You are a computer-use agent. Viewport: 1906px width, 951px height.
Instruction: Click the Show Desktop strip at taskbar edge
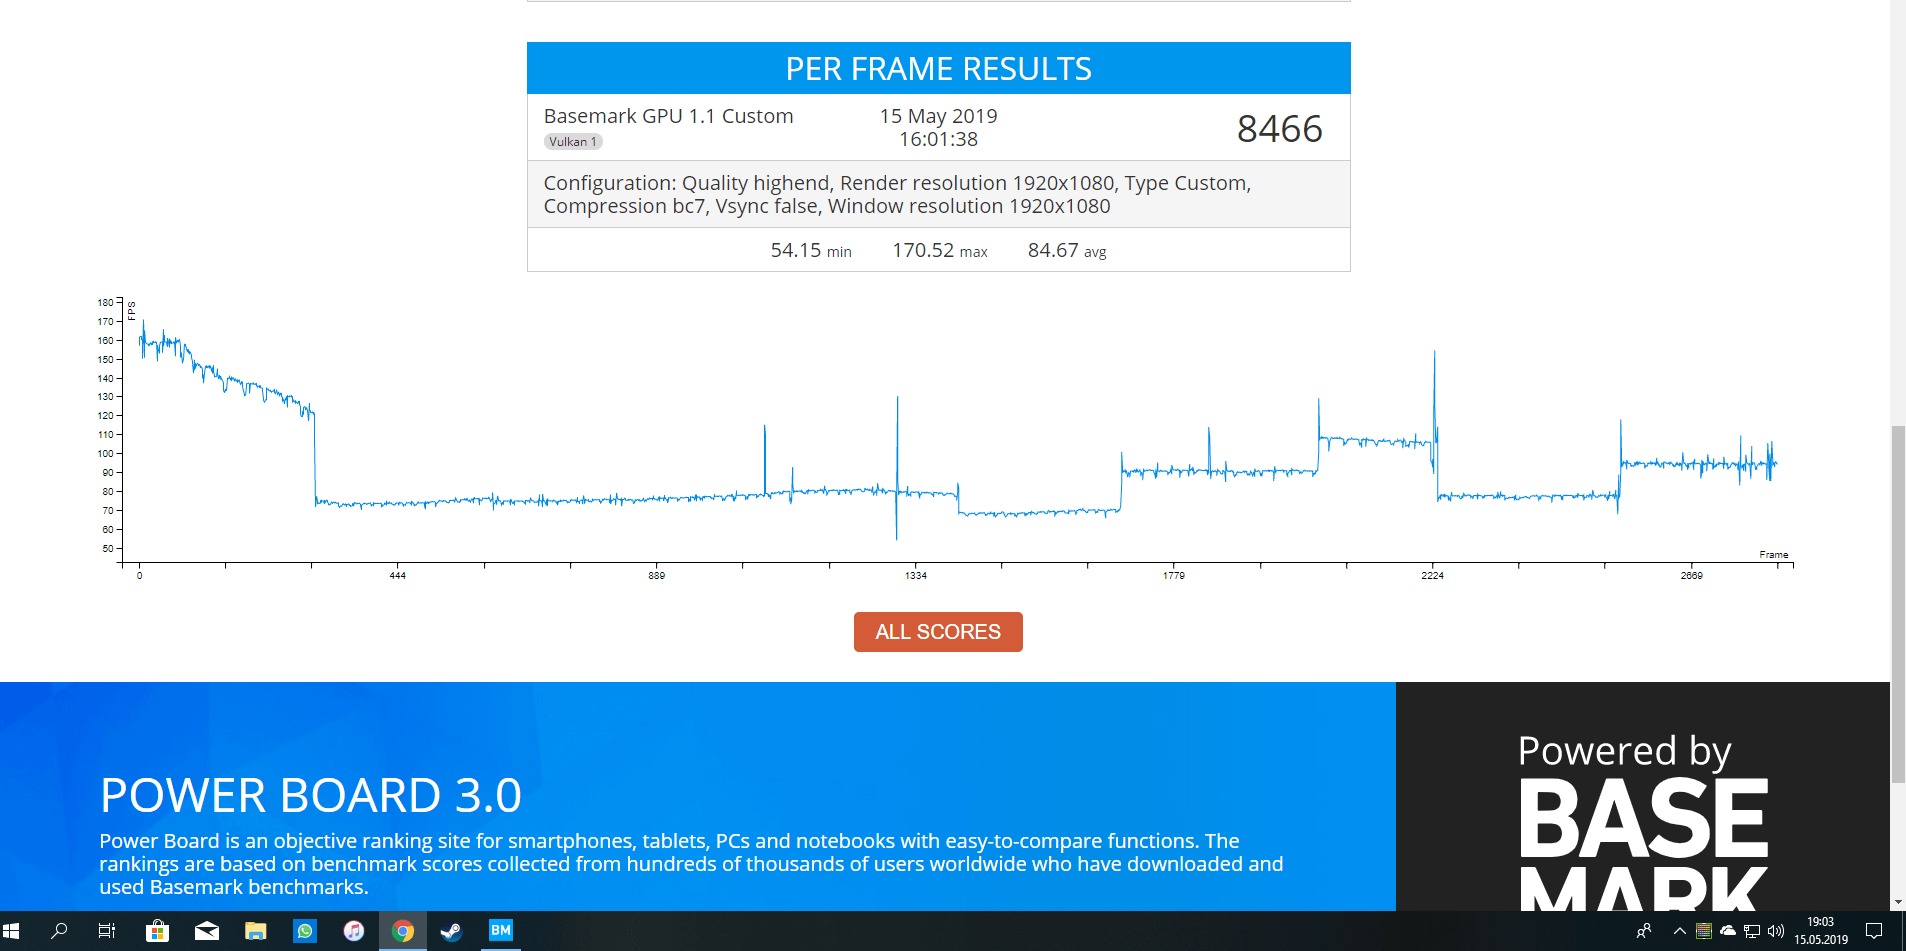1903,931
